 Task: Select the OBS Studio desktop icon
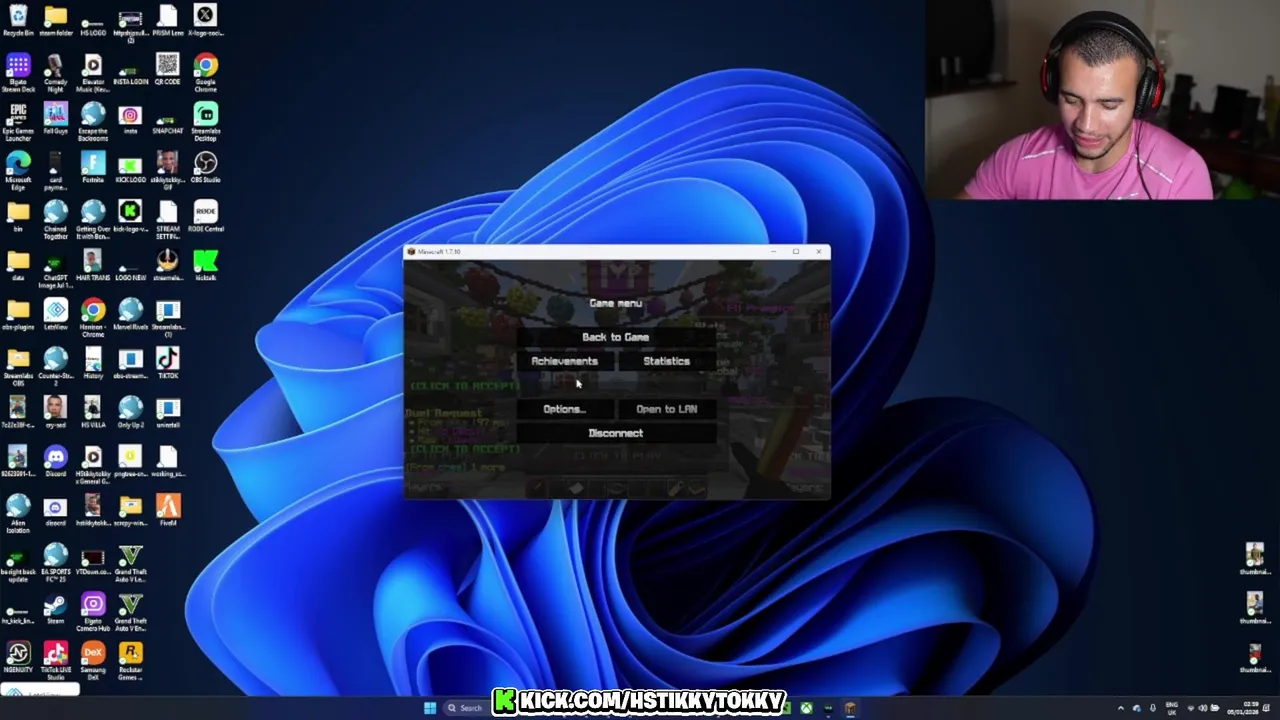(205, 168)
